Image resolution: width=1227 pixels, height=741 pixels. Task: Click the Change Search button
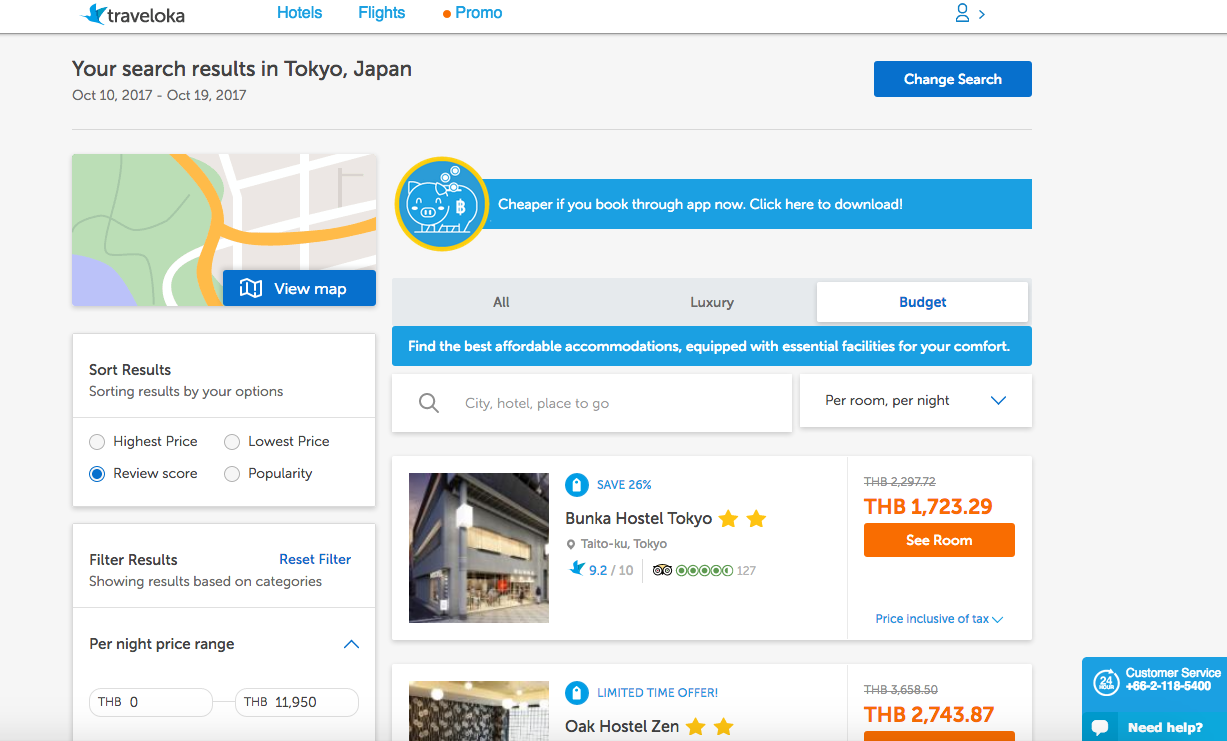pyautogui.click(x=953, y=79)
